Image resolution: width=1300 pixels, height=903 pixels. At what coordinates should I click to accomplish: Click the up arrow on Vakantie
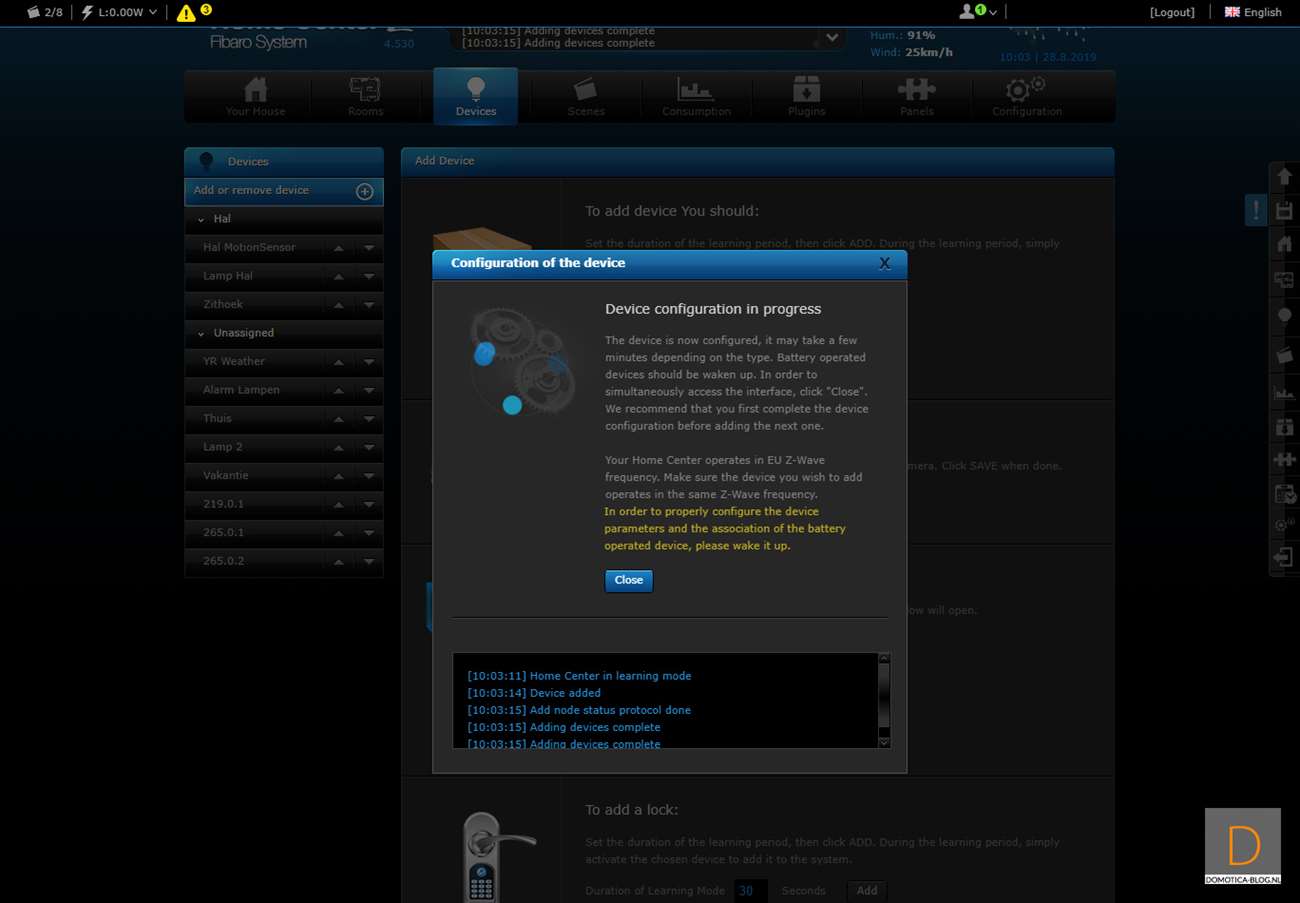coord(339,476)
